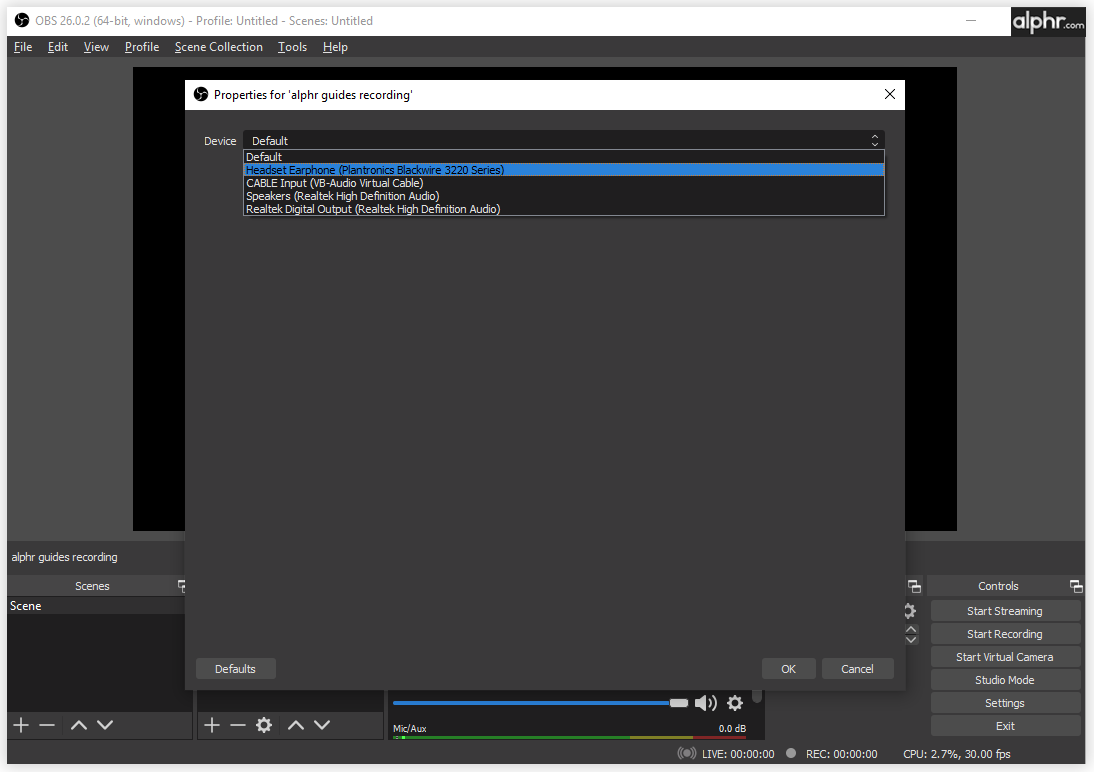The width and height of the screenshot is (1094, 772).
Task: Click Exit in Controls panel
Action: pyautogui.click(x=1005, y=726)
